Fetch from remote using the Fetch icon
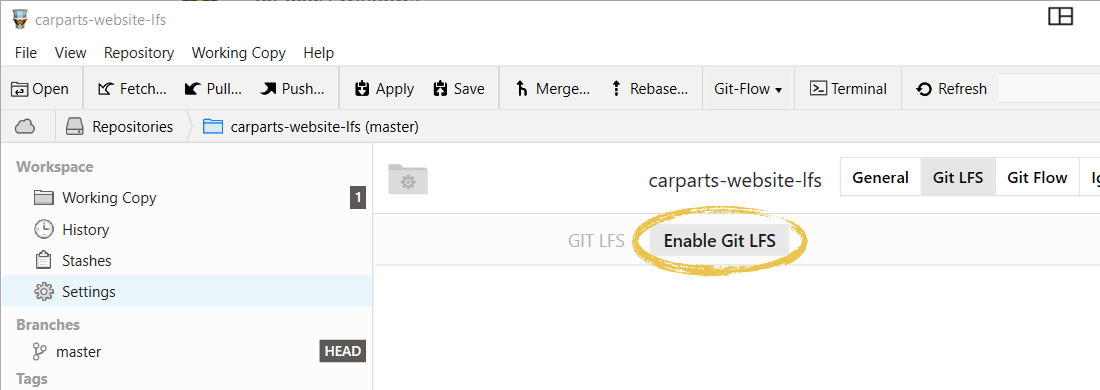This screenshot has width=1100, height=390. (x=106, y=89)
